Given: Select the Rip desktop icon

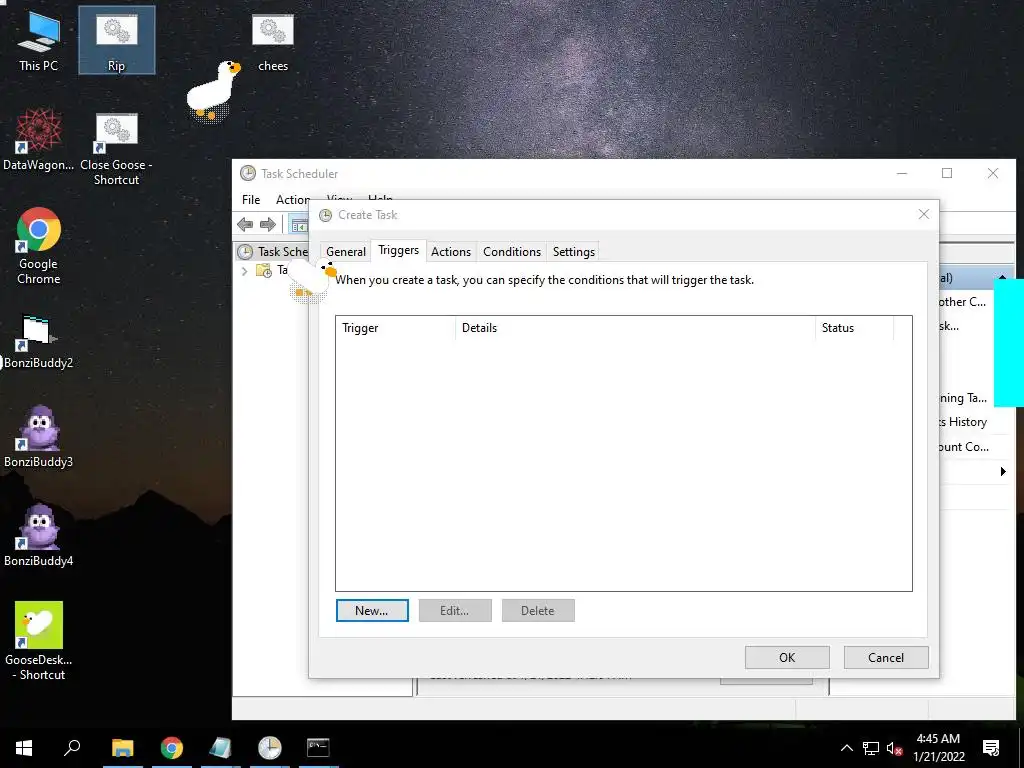Looking at the screenshot, I should [x=116, y=40].
